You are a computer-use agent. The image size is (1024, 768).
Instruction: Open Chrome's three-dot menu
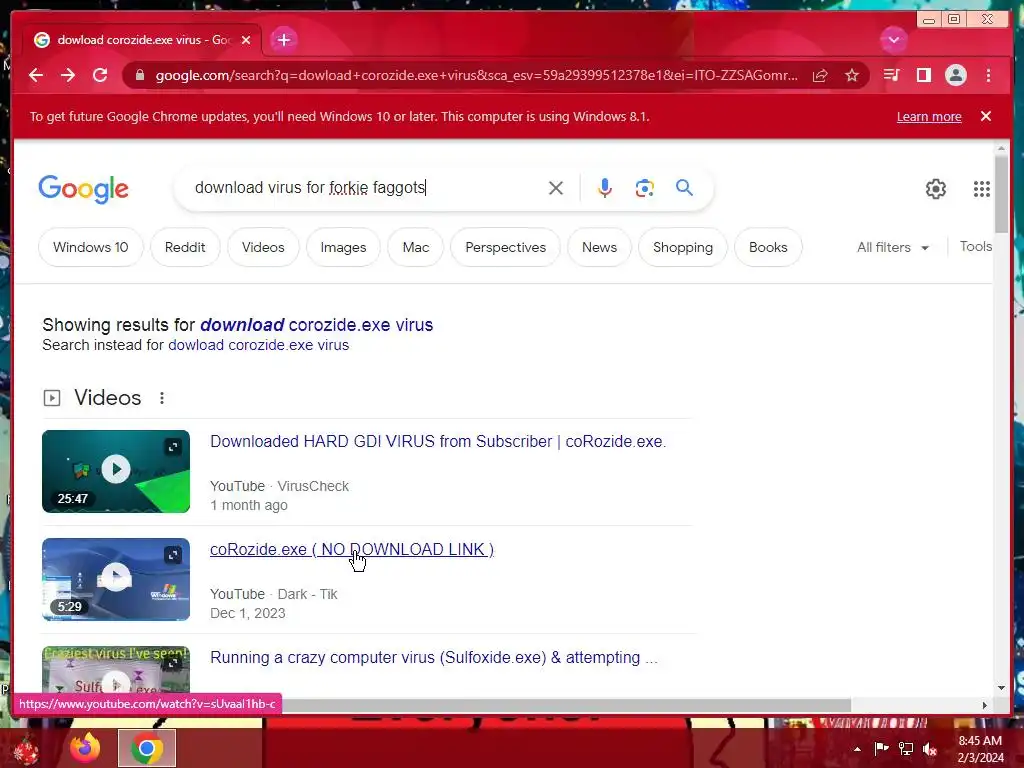tap(988, 75)
